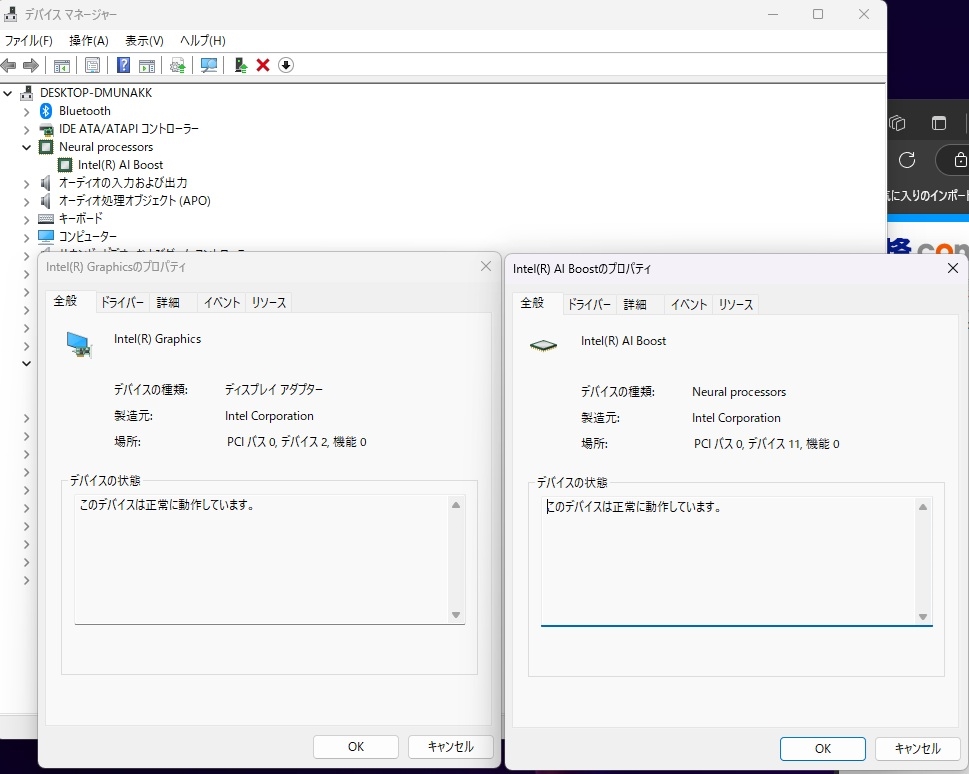Click the display adapter icon in Intel(R) Graphics dialog

point(79,344)
